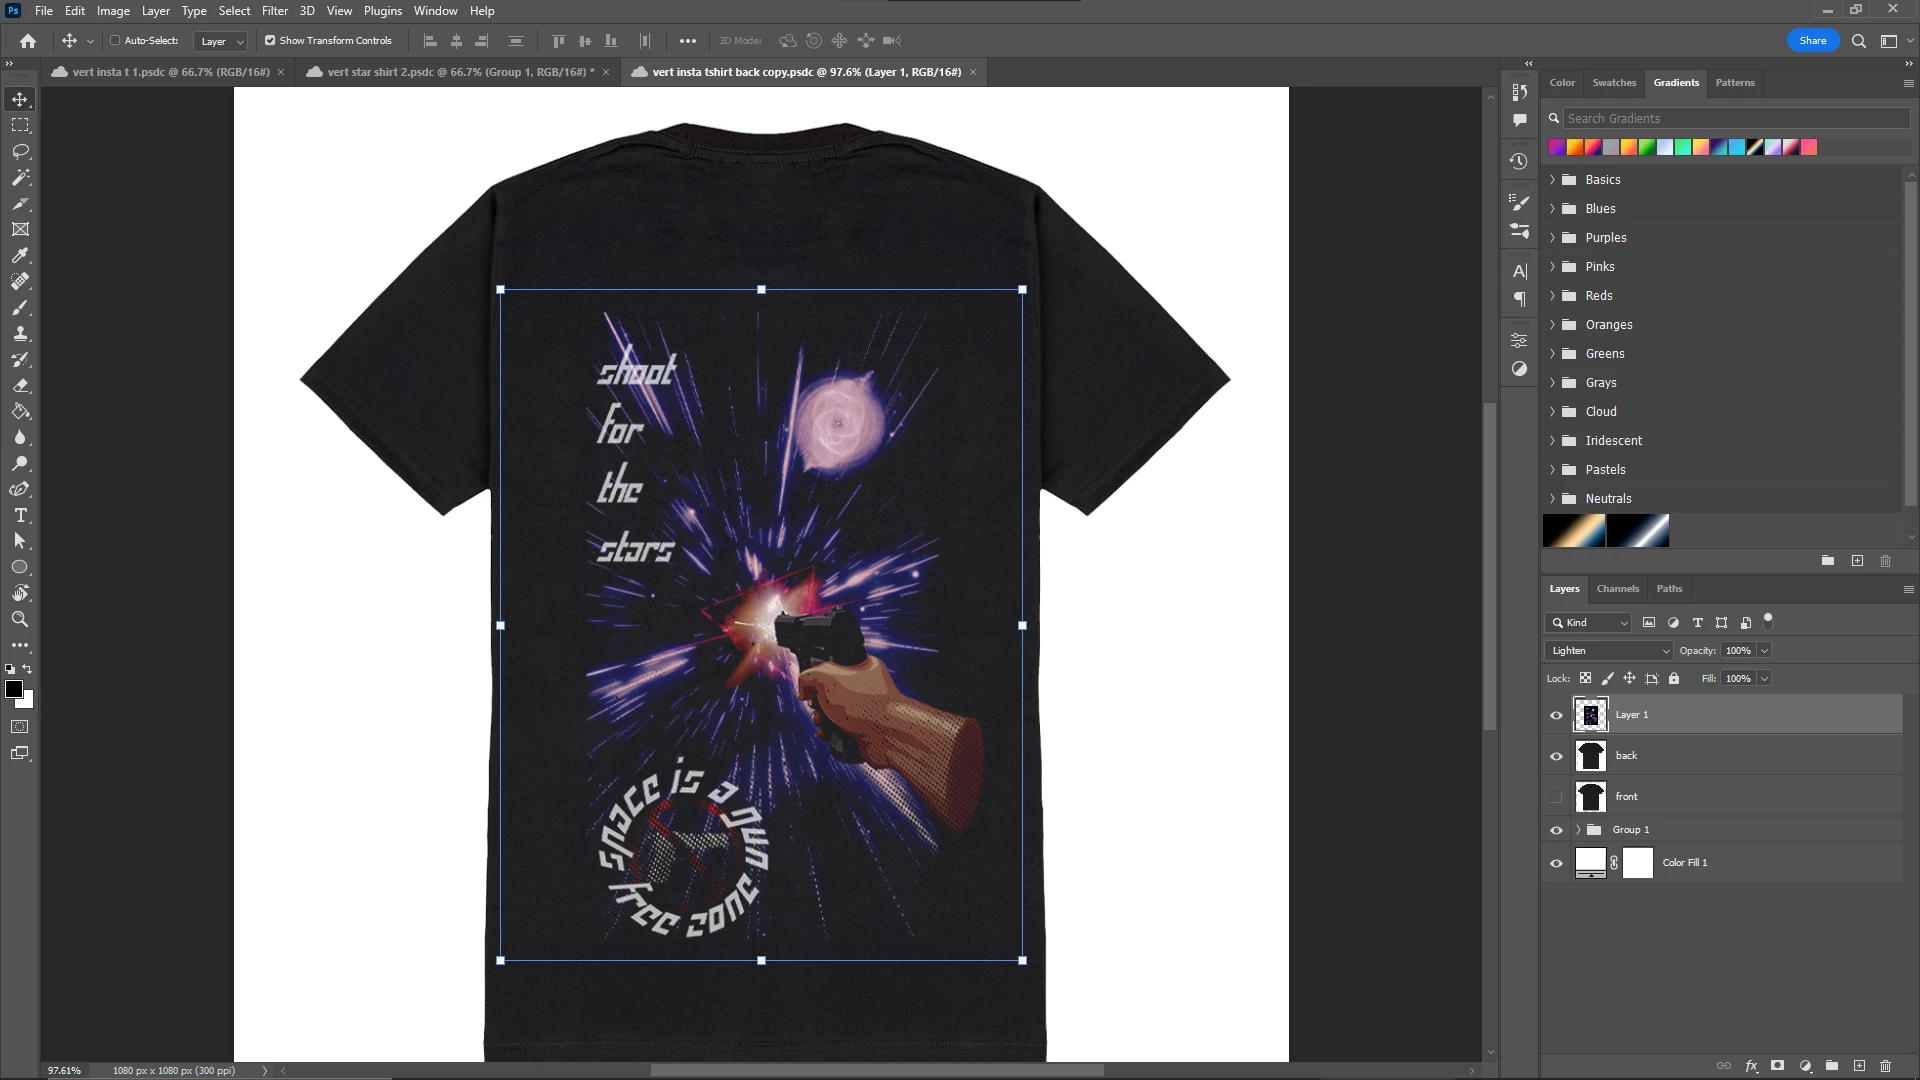The width and height of the screenshot is (1920, 1080).
Task: Expand the Group 1 layer group
Action: tap(1578, 830)
